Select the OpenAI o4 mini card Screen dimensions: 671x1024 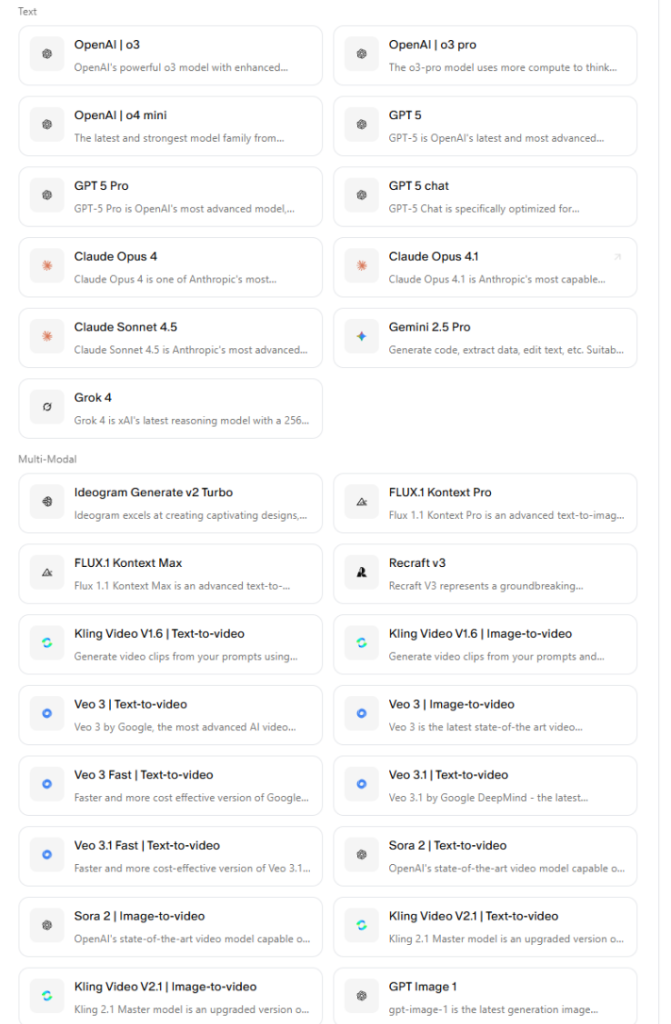170,126
